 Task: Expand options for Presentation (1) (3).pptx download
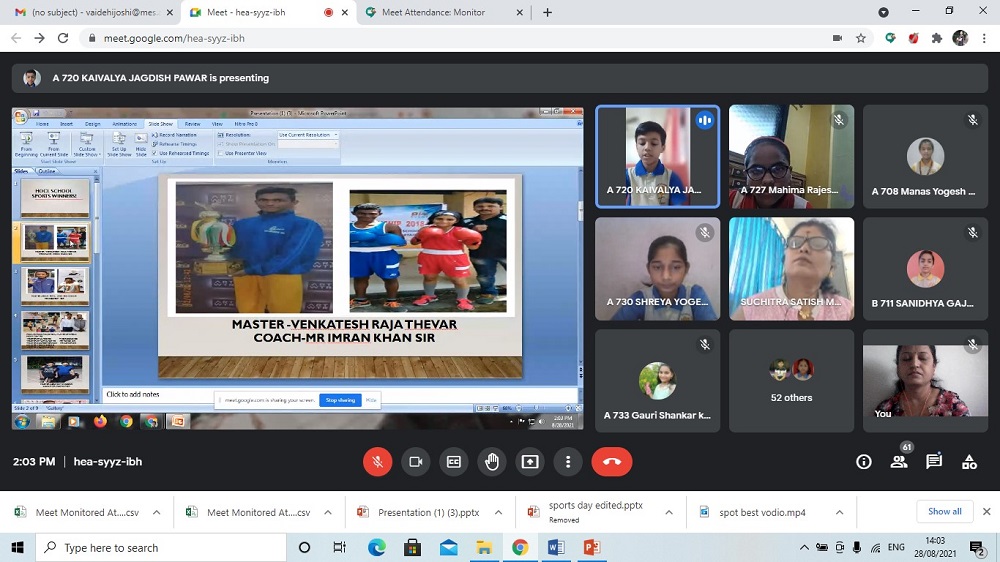point(499,512)
